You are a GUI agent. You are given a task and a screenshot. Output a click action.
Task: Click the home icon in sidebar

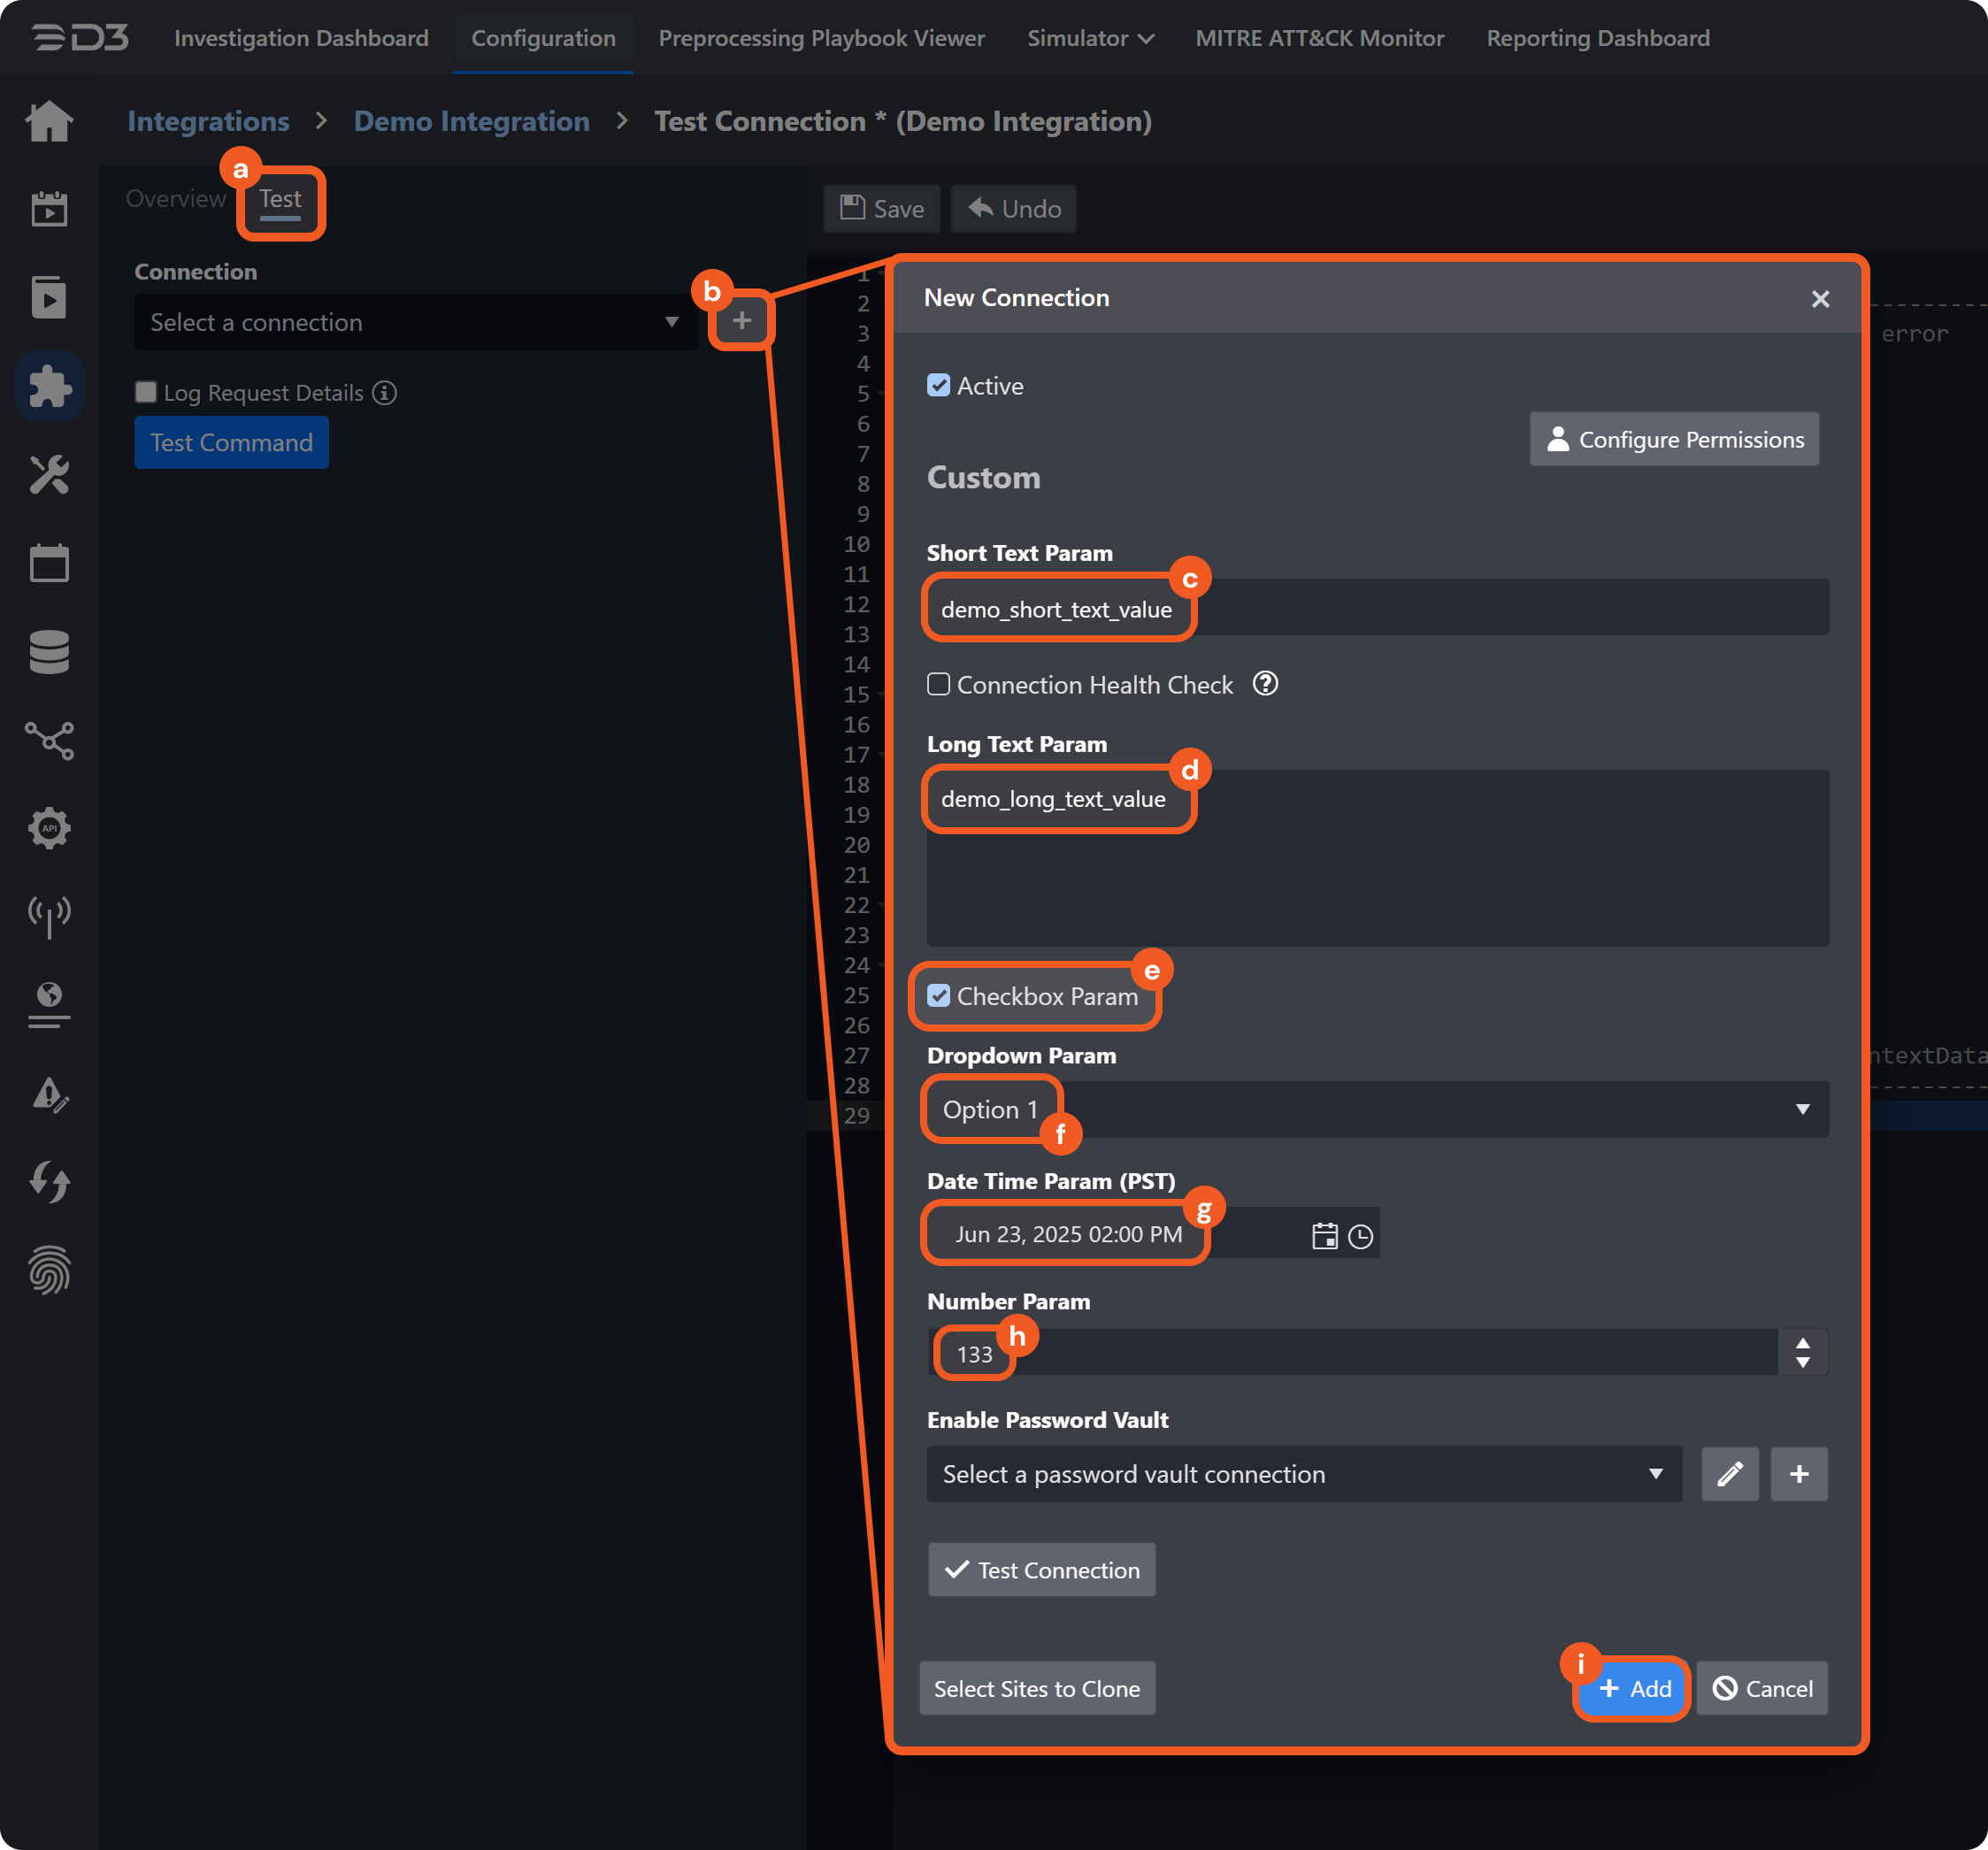49,122
